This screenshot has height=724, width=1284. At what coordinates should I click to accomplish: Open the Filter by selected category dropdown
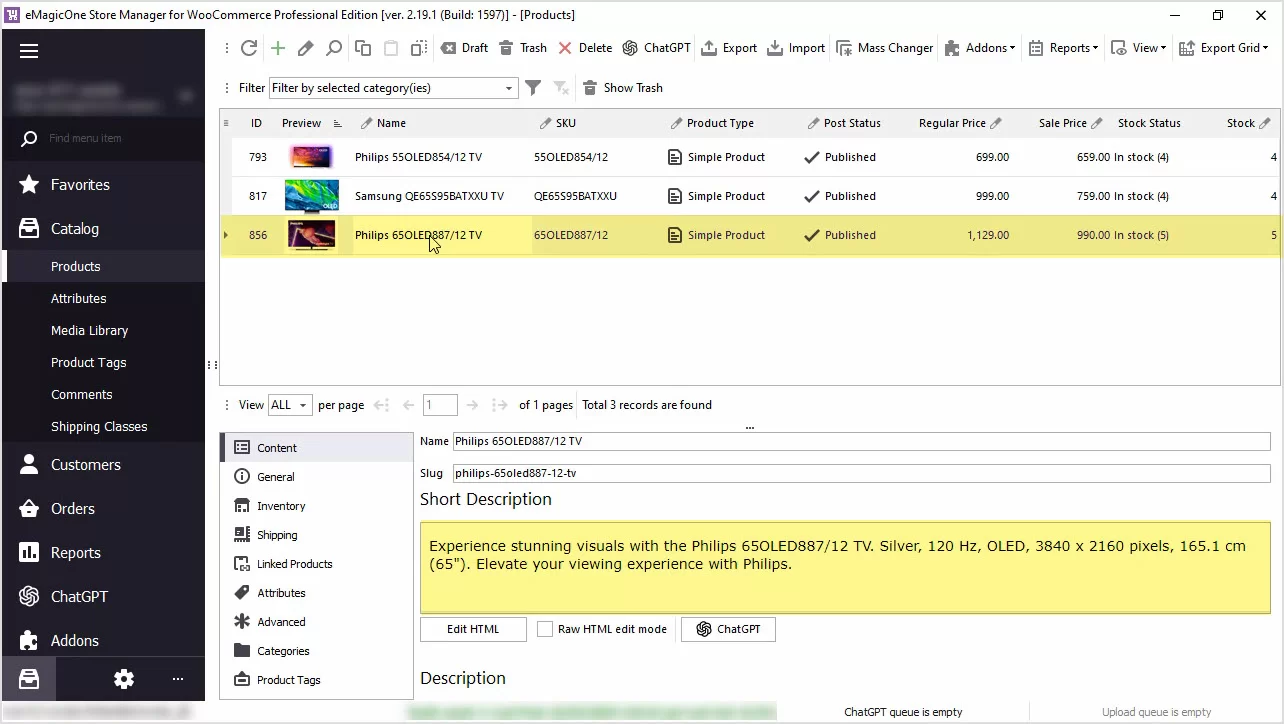[x=508, y=88]
